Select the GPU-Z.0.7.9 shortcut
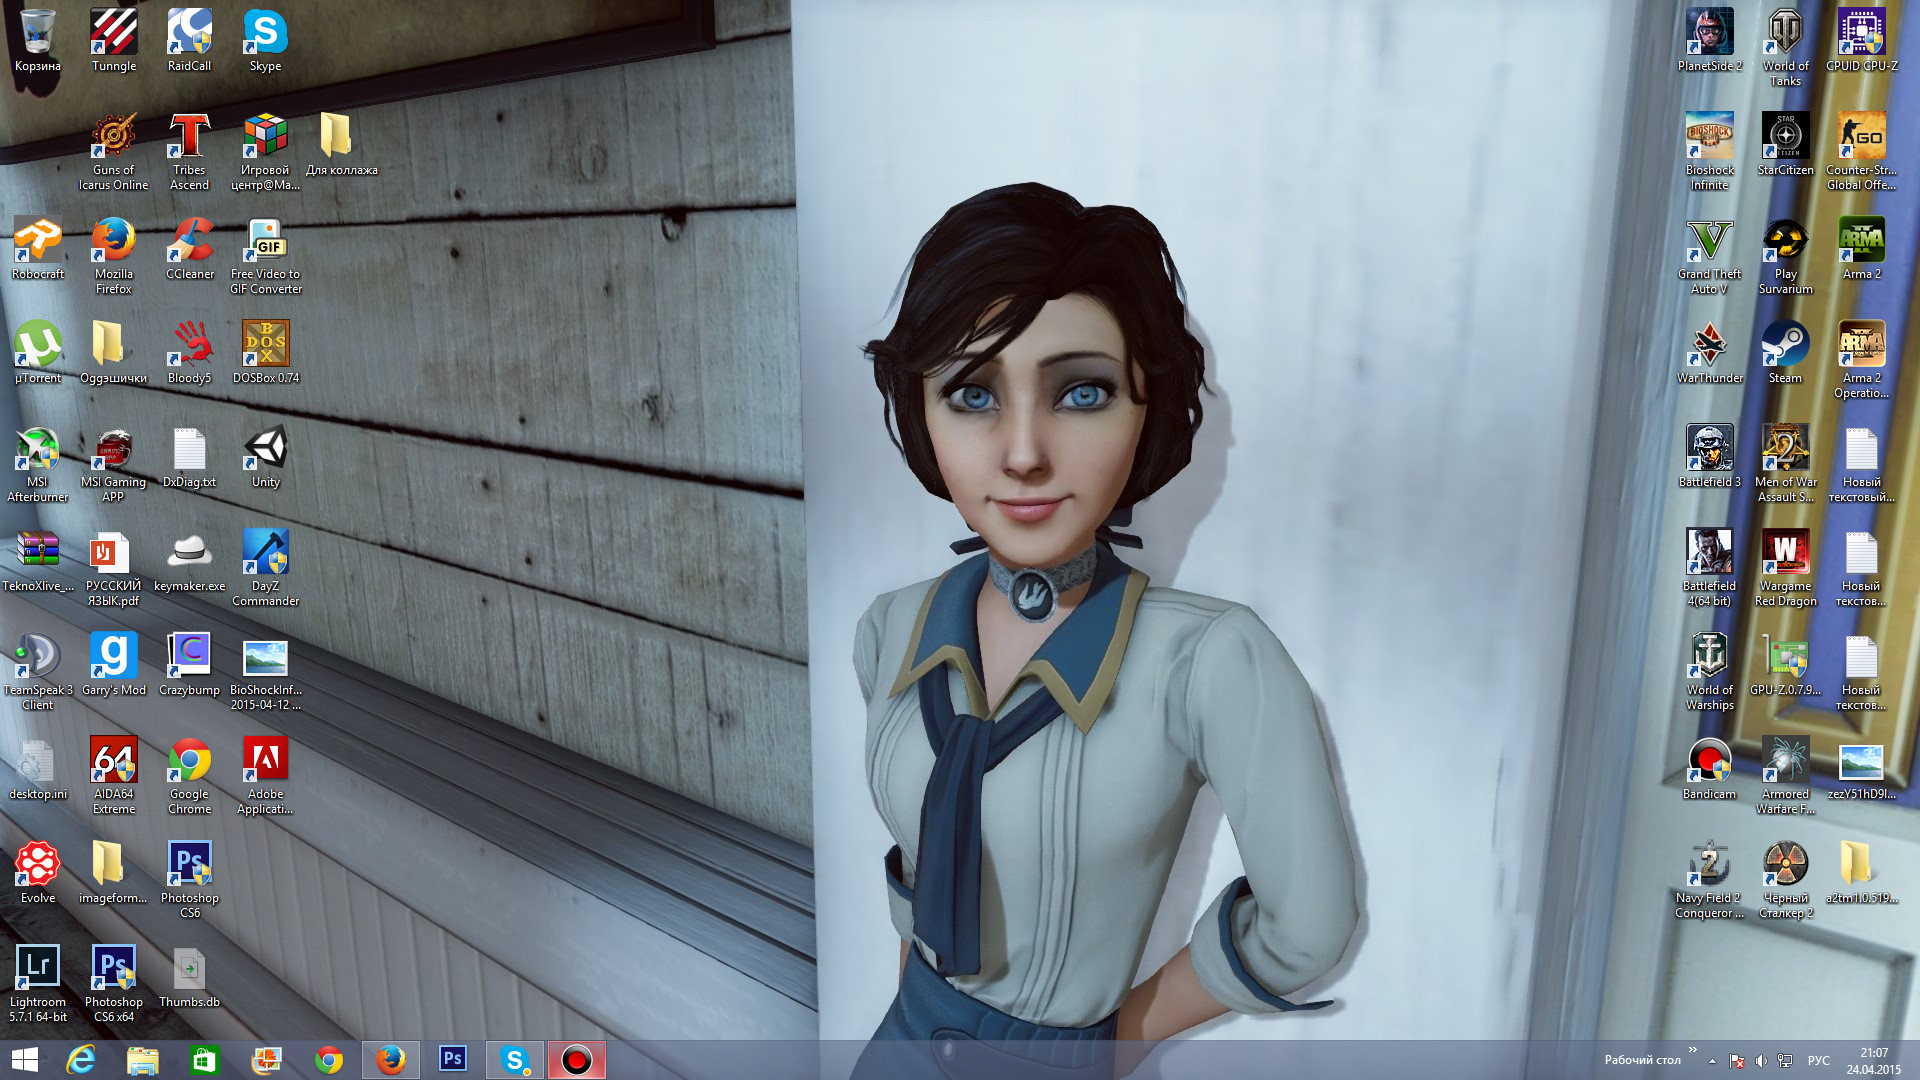Viewport: 1920px width, 1080px height. click(1785, 664)
